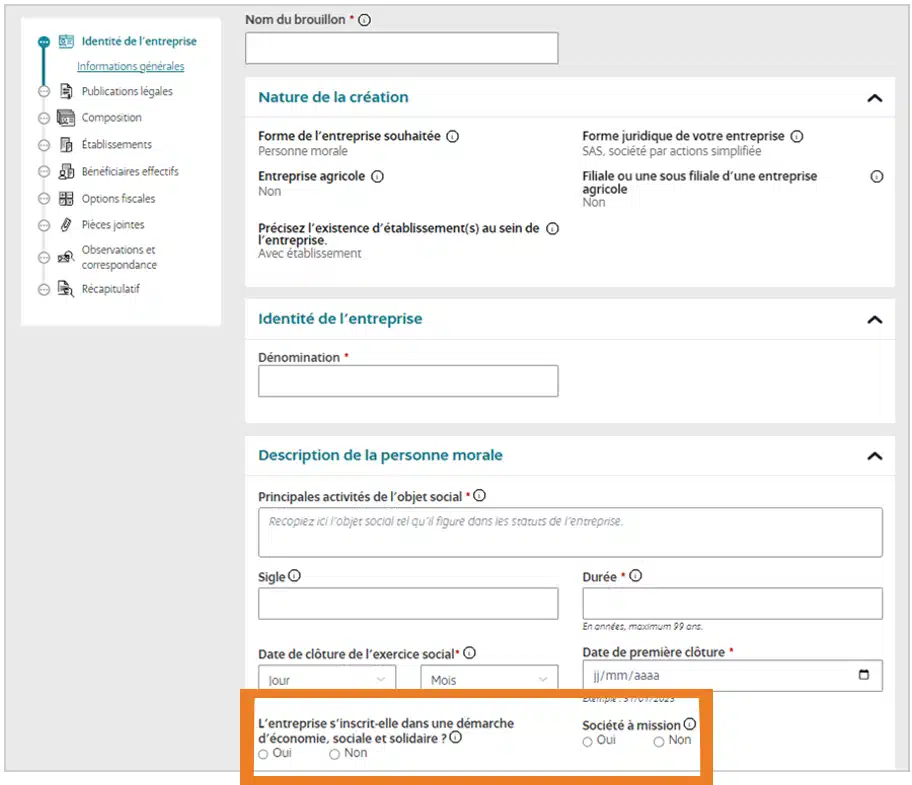Click the info icon beside Nom du brouillon

point(364,20)
